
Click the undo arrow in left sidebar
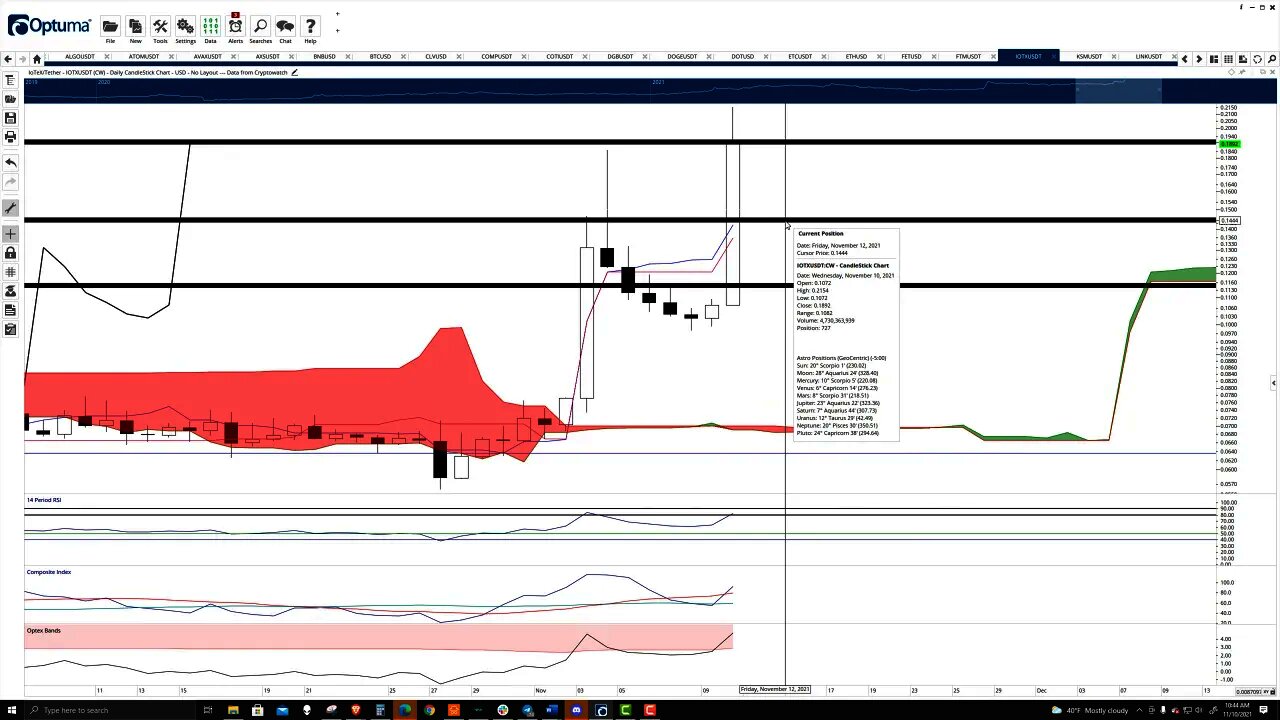[10, 162]
